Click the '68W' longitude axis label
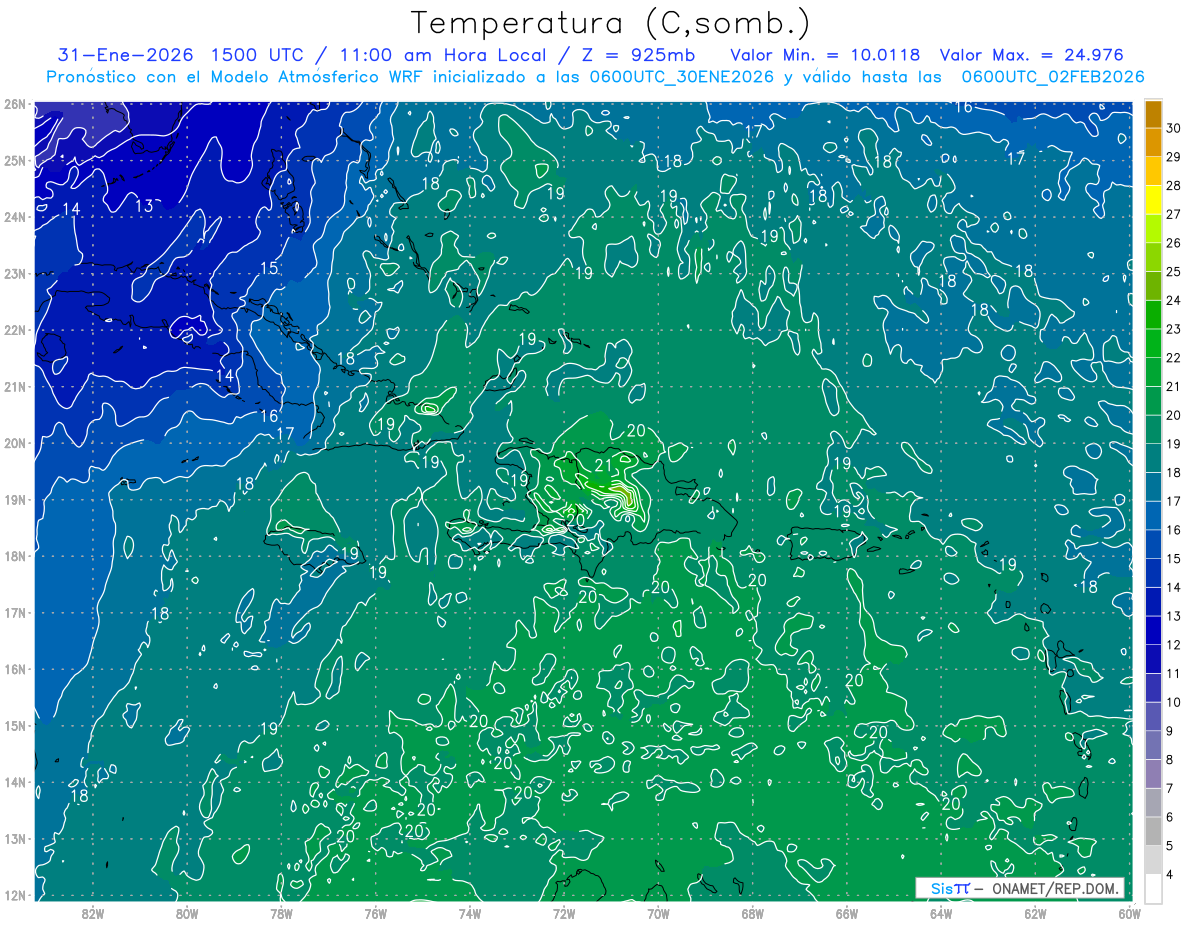Image resolution: width=1200 pixels, height=927 pixels. [x=752, y=913]
